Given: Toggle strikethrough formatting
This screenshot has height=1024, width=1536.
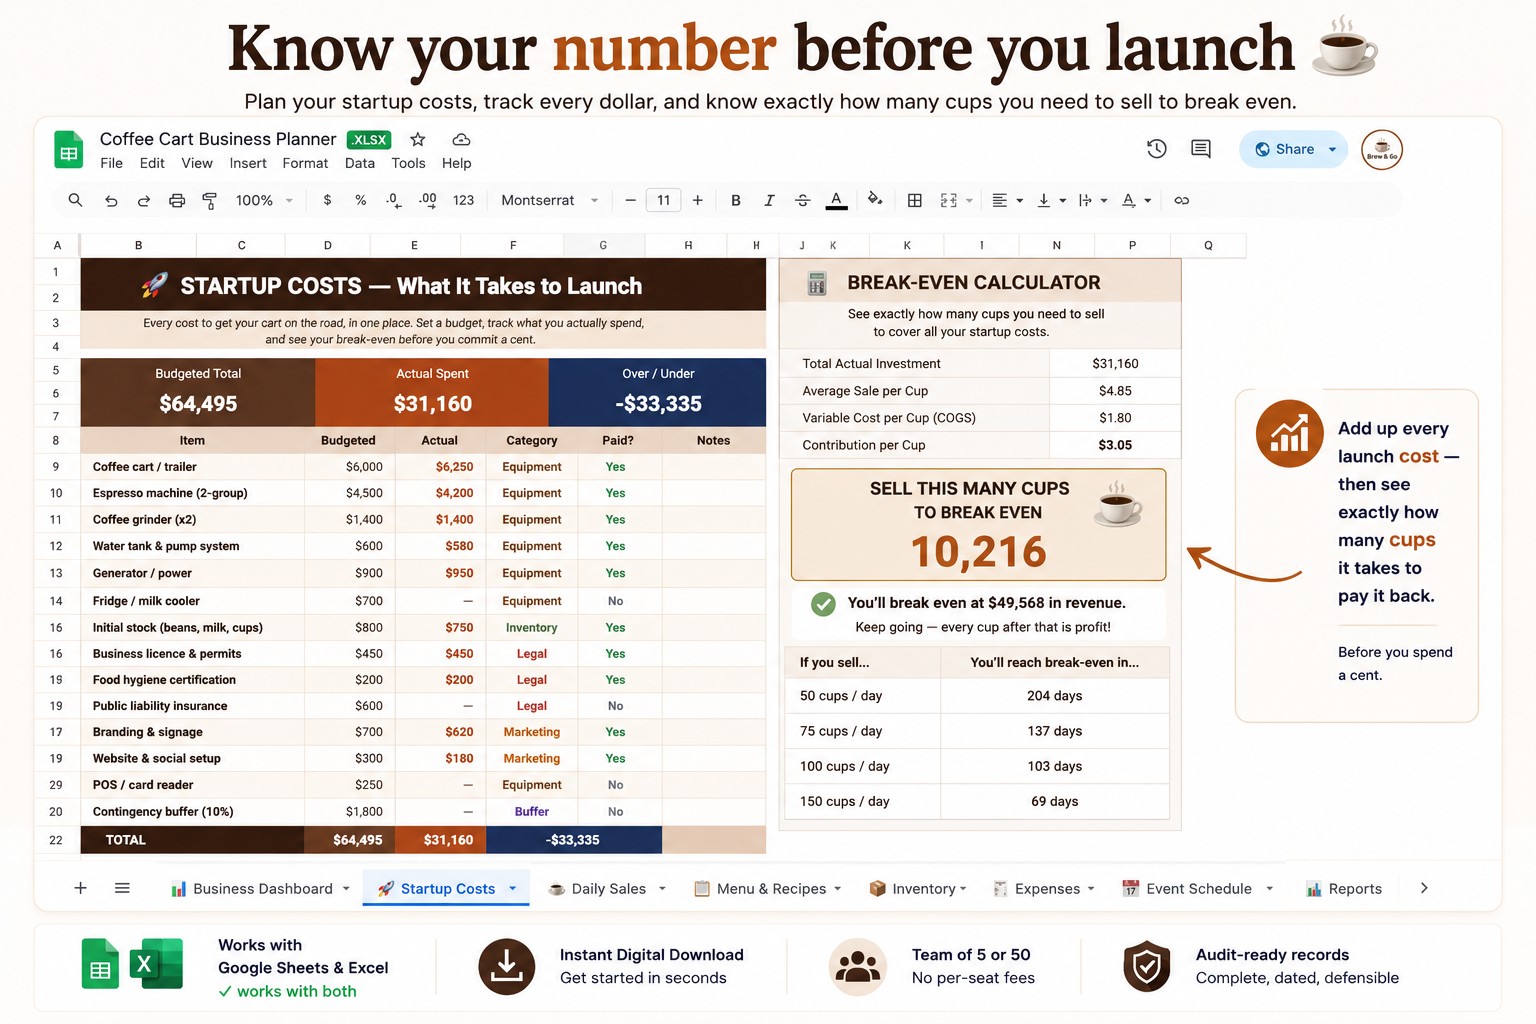Looking at the screenshot, I should 802,200.
